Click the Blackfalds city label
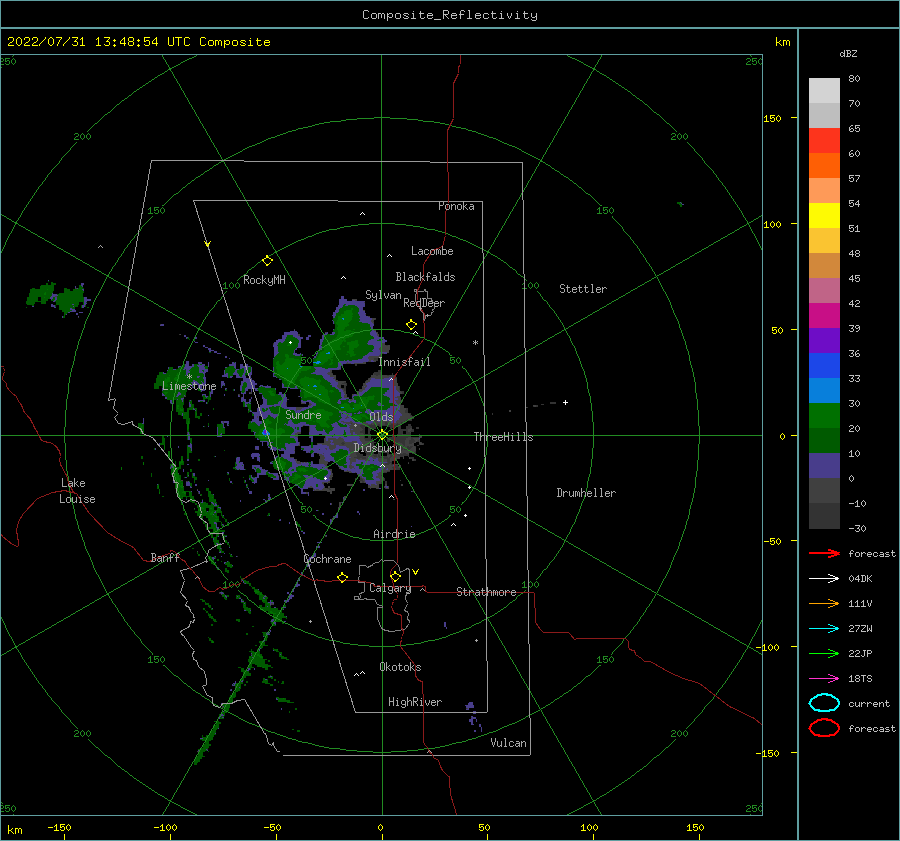 pyautogui.click(x=425, y=277)
